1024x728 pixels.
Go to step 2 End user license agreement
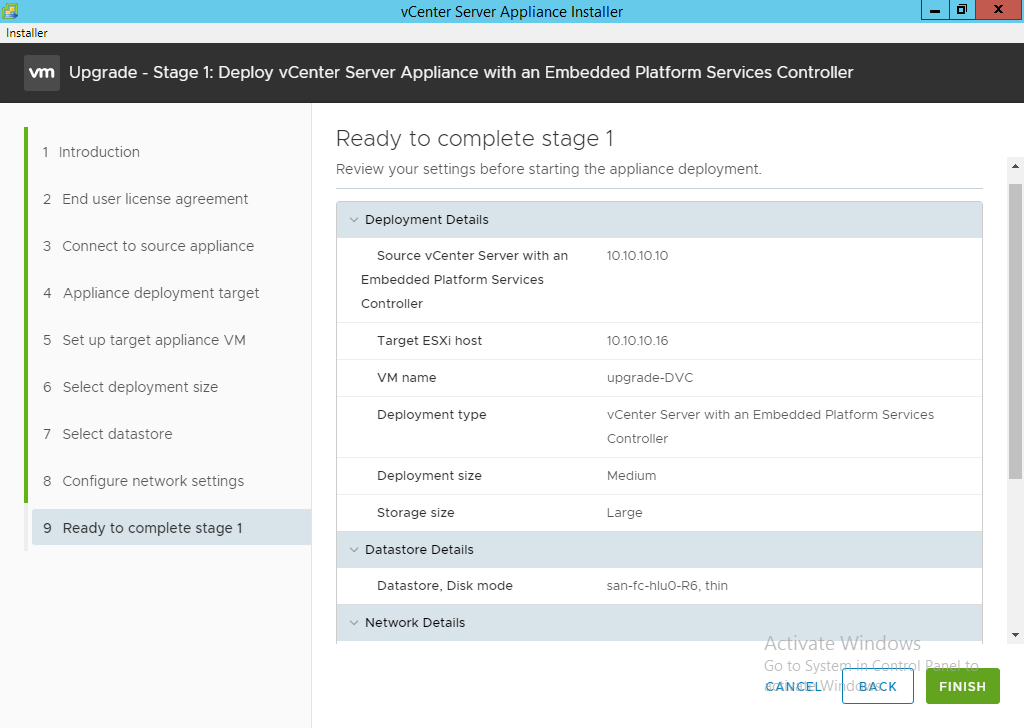coord(146,199)
